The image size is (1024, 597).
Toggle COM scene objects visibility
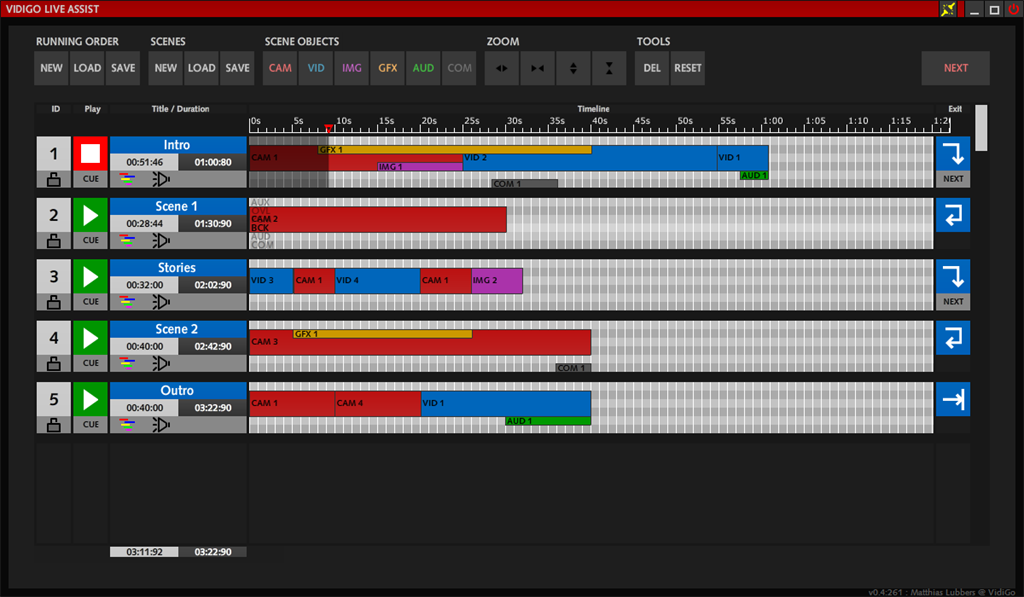coord(459,68)
